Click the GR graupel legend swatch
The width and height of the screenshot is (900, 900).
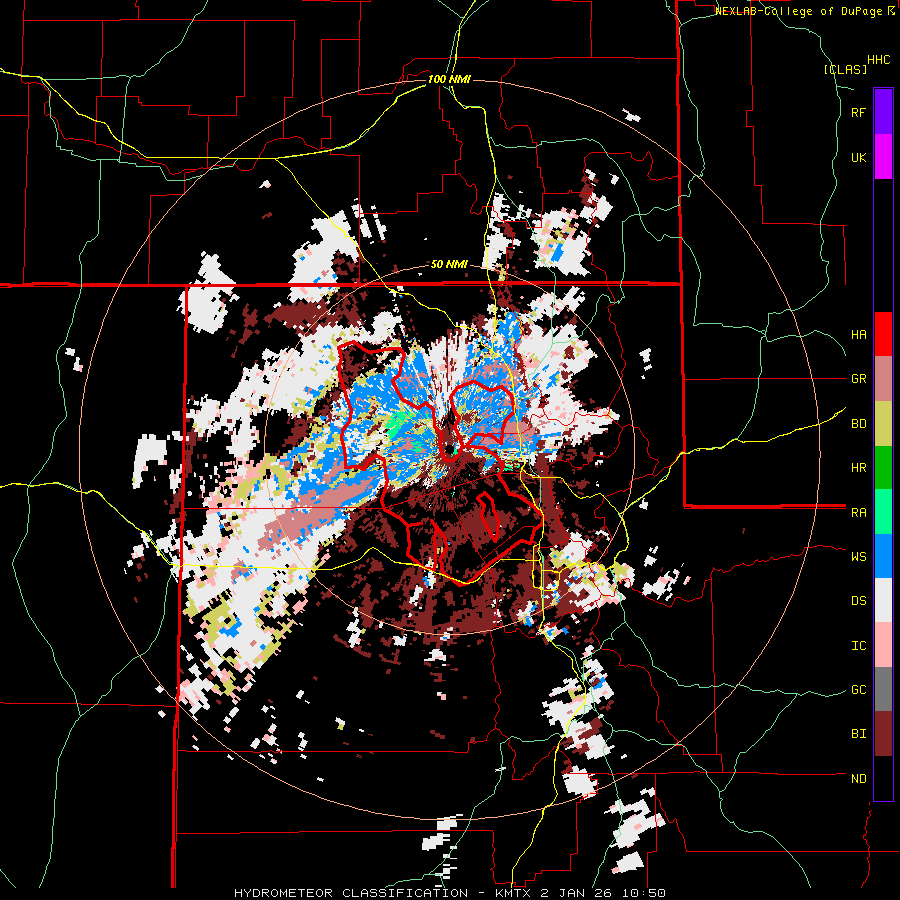tap(883, 378)
